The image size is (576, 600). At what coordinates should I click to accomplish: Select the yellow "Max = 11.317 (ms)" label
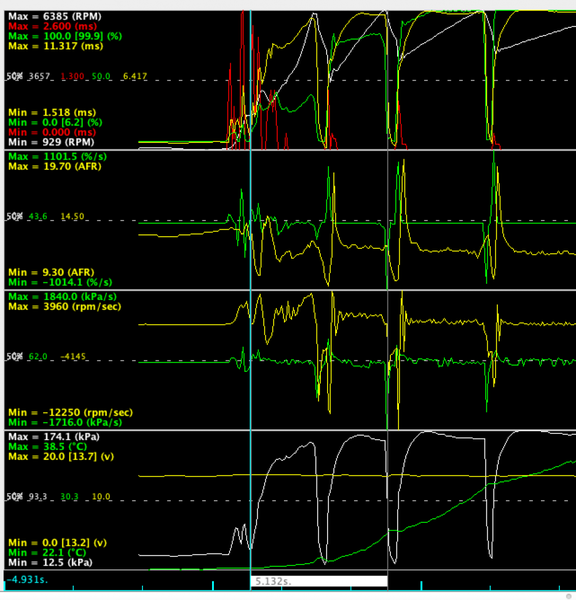point(55,46)
